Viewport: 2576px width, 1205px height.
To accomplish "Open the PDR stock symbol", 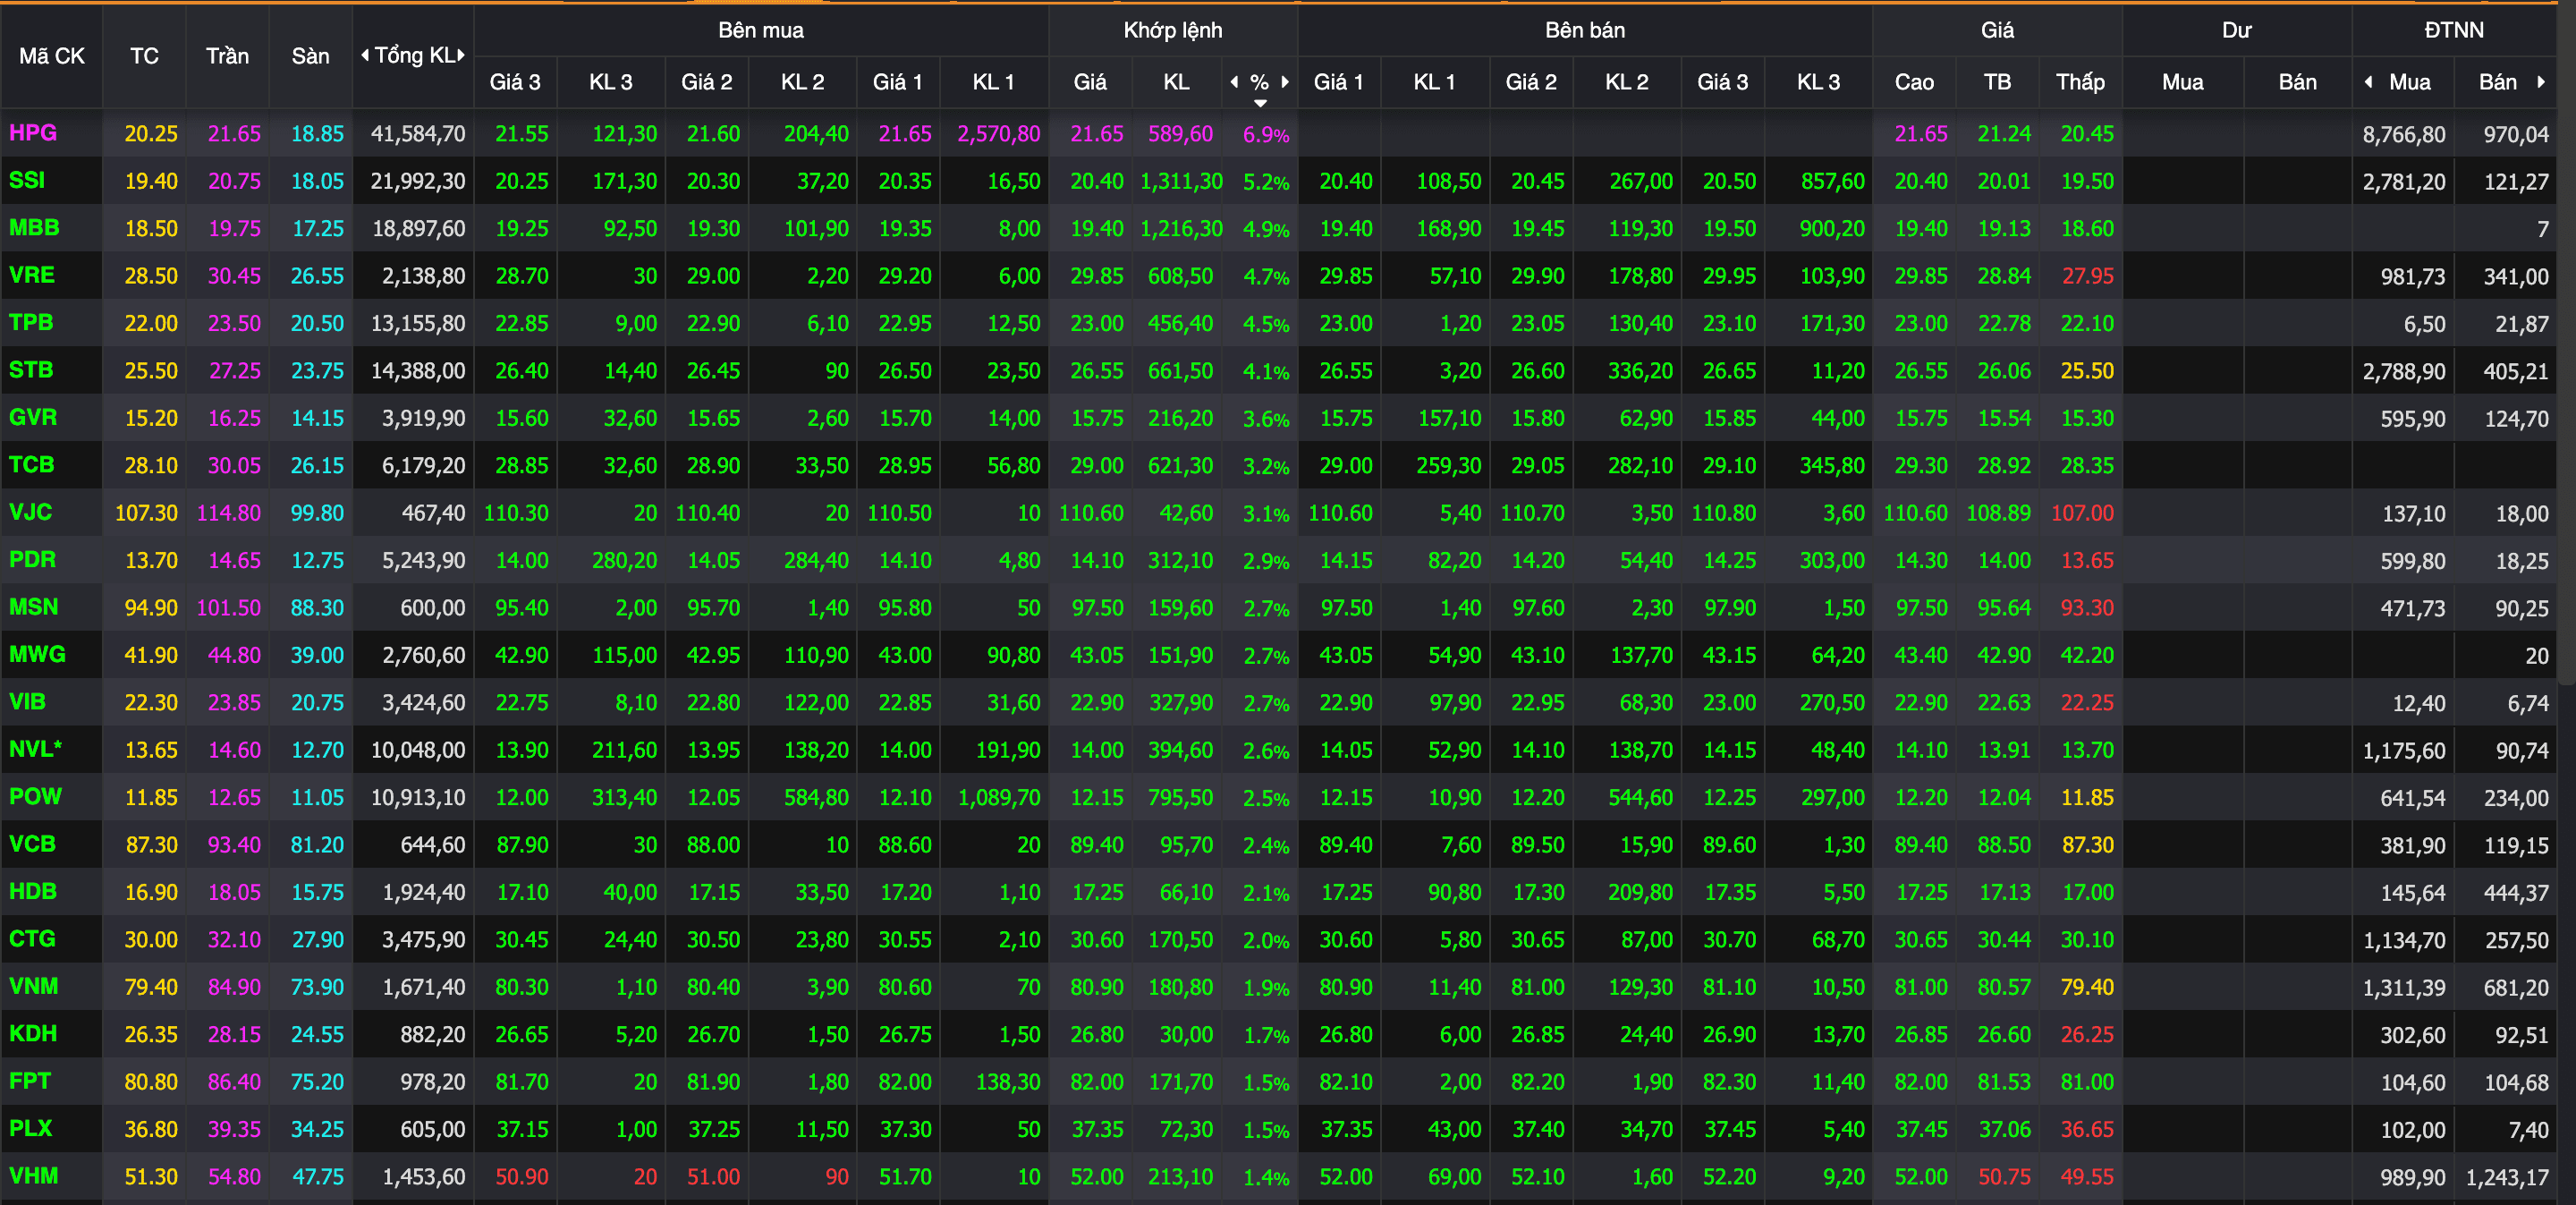I will [32, 559].
